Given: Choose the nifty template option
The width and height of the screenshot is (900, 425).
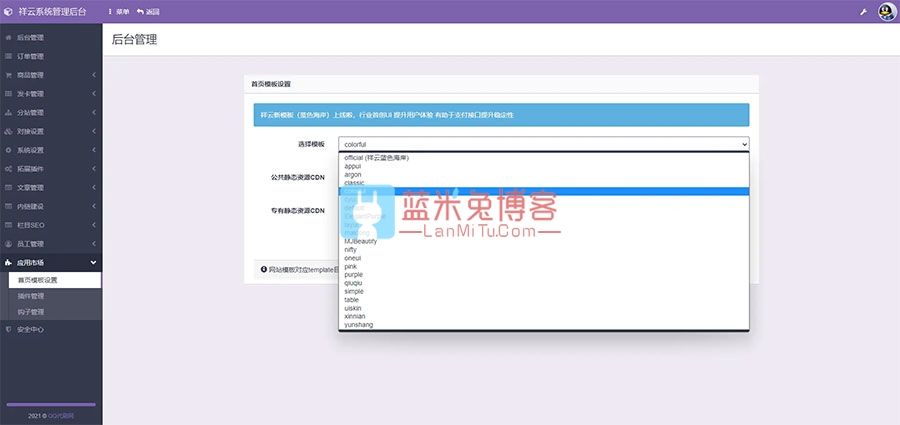Looking at the screenshot, I should click(544, 250).
